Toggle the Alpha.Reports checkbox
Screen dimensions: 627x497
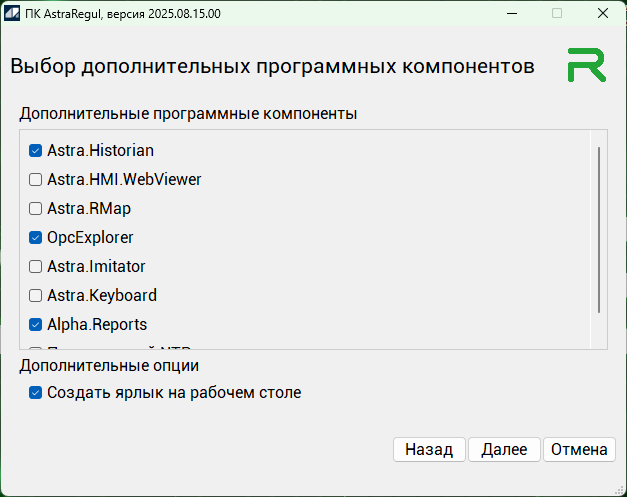(x=36, y=325)
